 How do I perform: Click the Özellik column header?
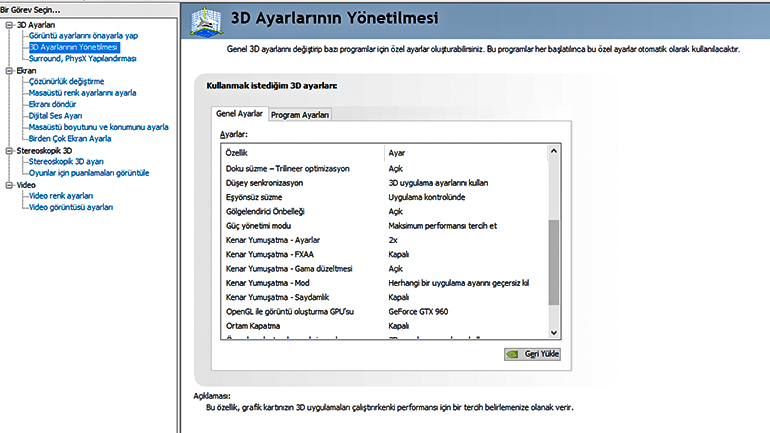tap(302, 153)
